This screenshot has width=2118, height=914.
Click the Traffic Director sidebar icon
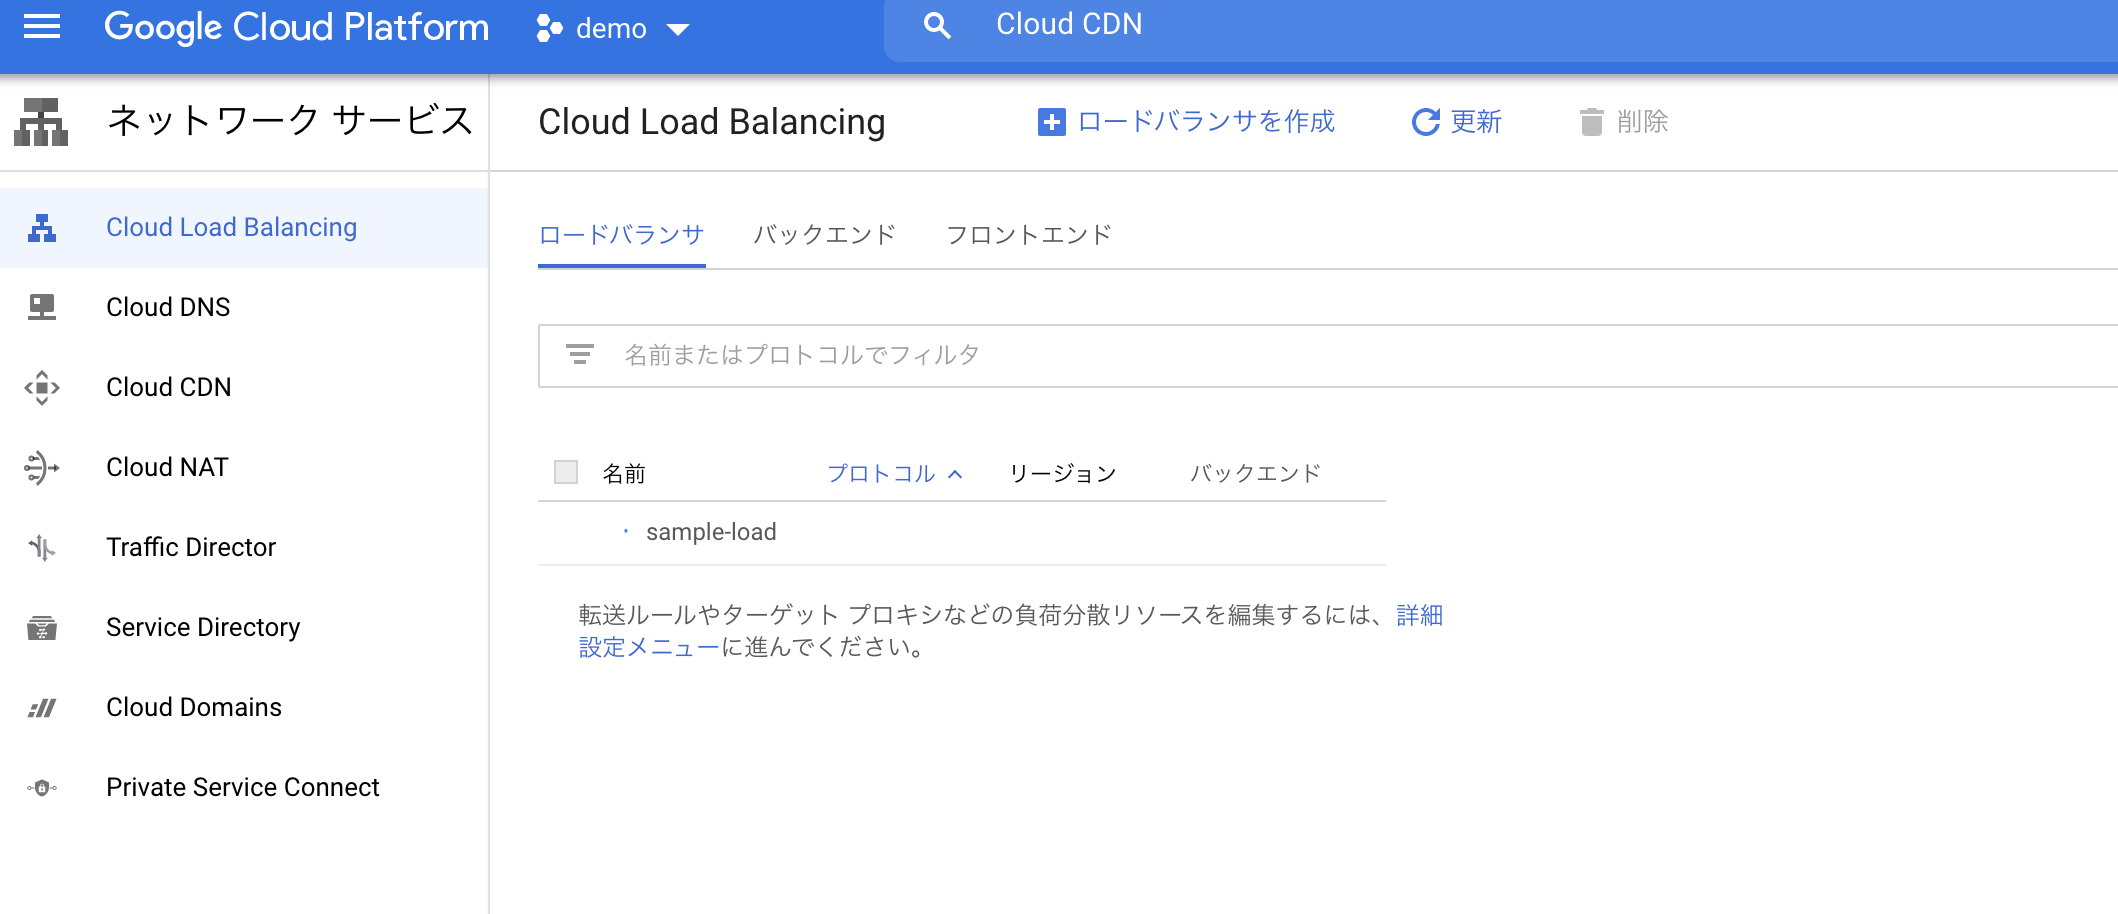[42, 547]
